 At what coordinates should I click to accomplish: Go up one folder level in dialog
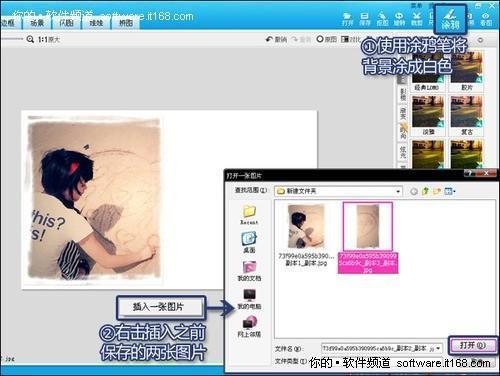pyautogui.click(x=425, y=191)
